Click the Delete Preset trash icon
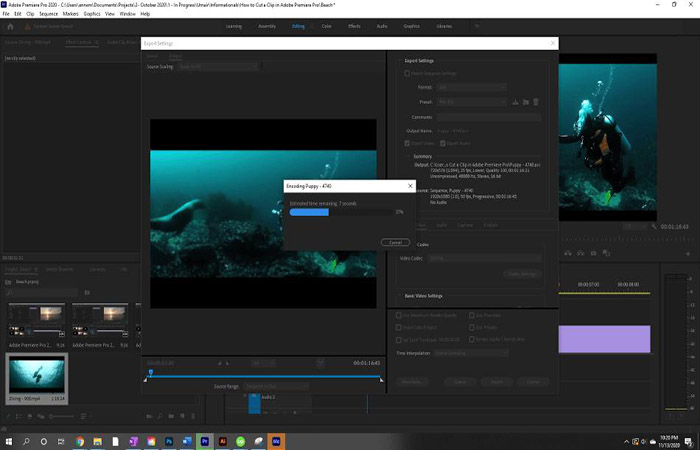The width and height of the screenshot is (700, 450). [x=536, y=102]
